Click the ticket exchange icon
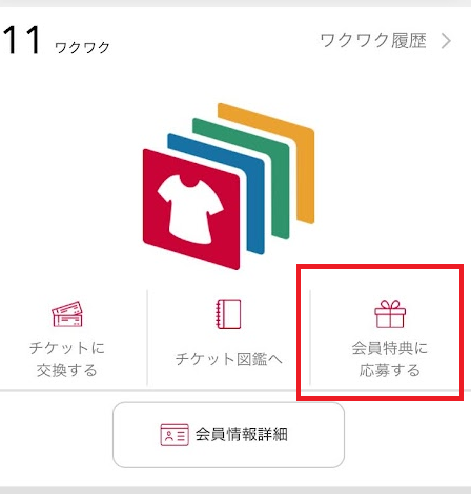Viewport: 471px width, 494px height. point(68,314)
